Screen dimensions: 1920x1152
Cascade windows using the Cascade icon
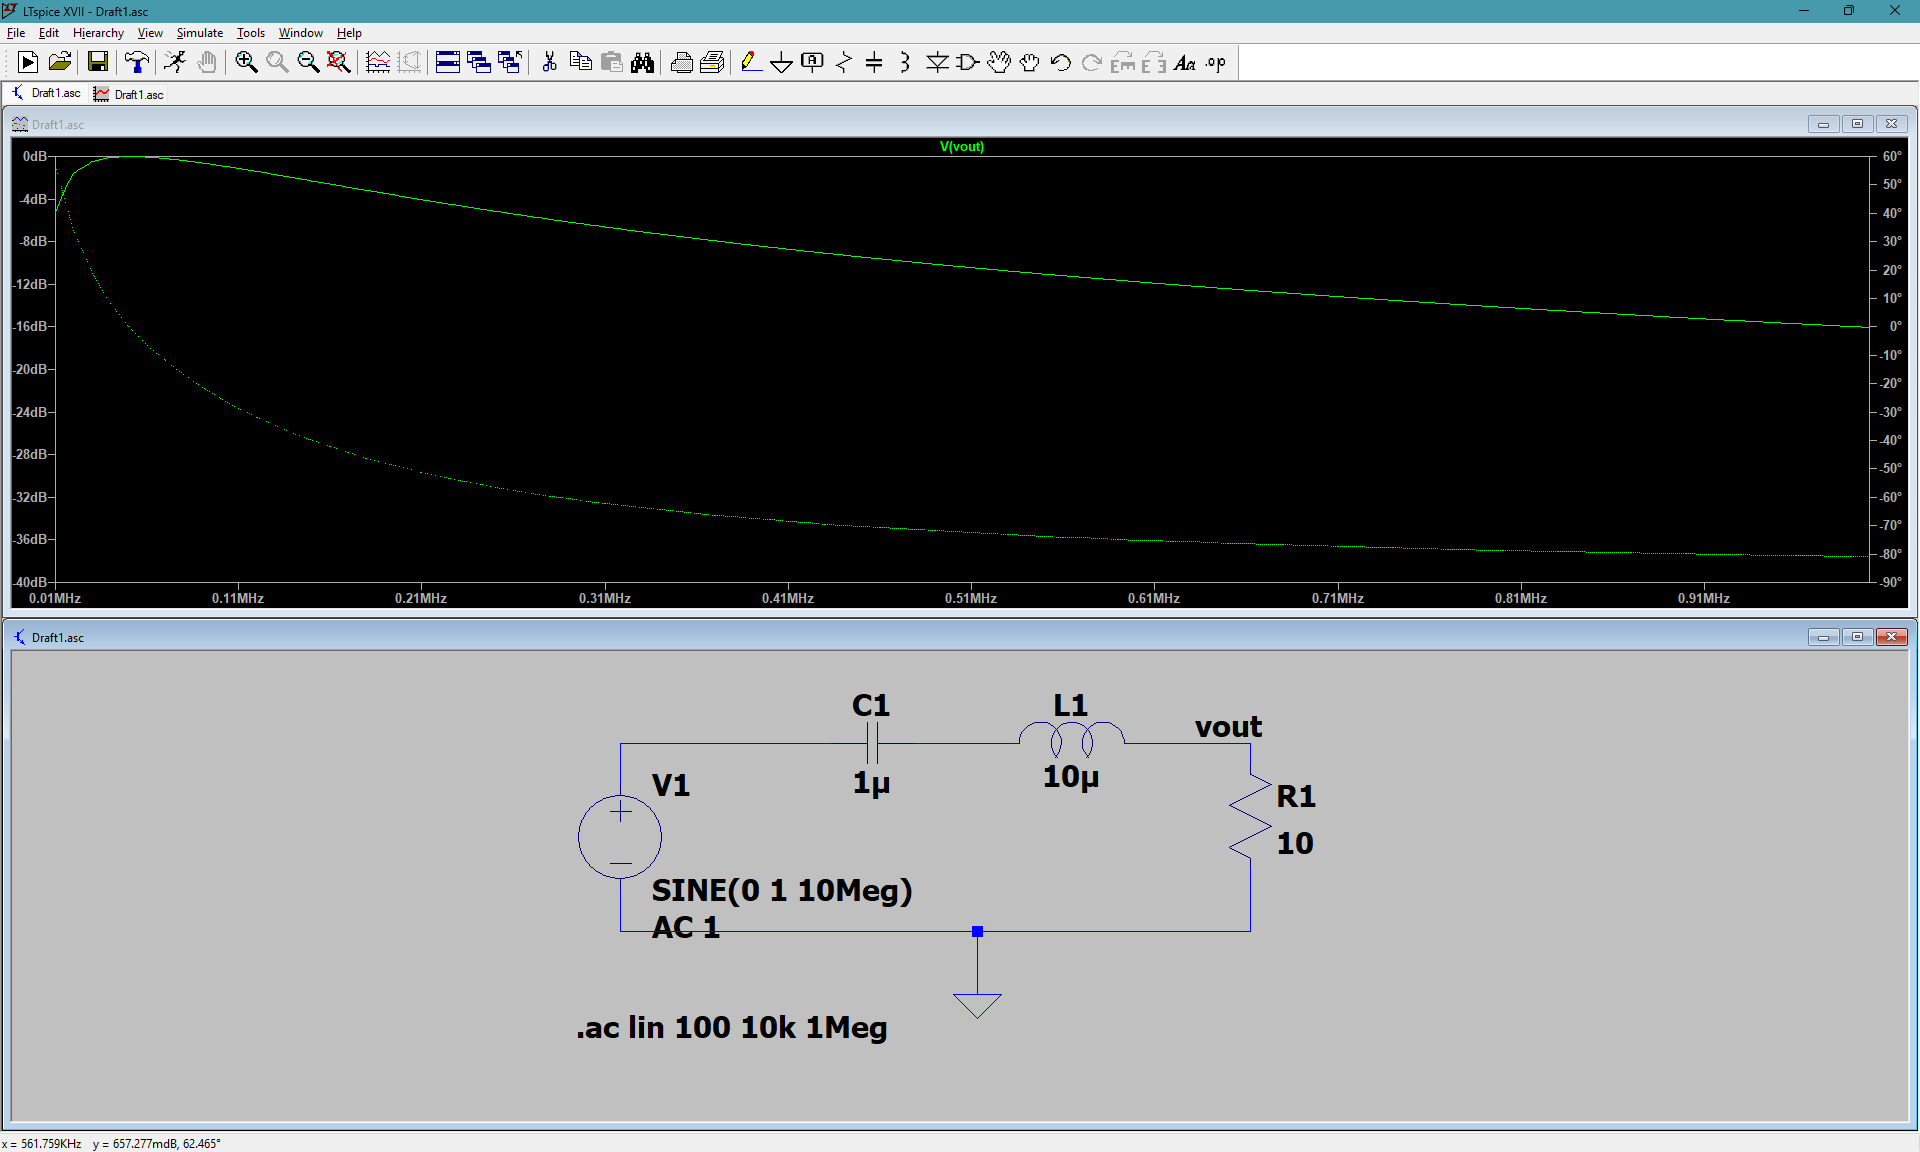(x=479, y=62)
